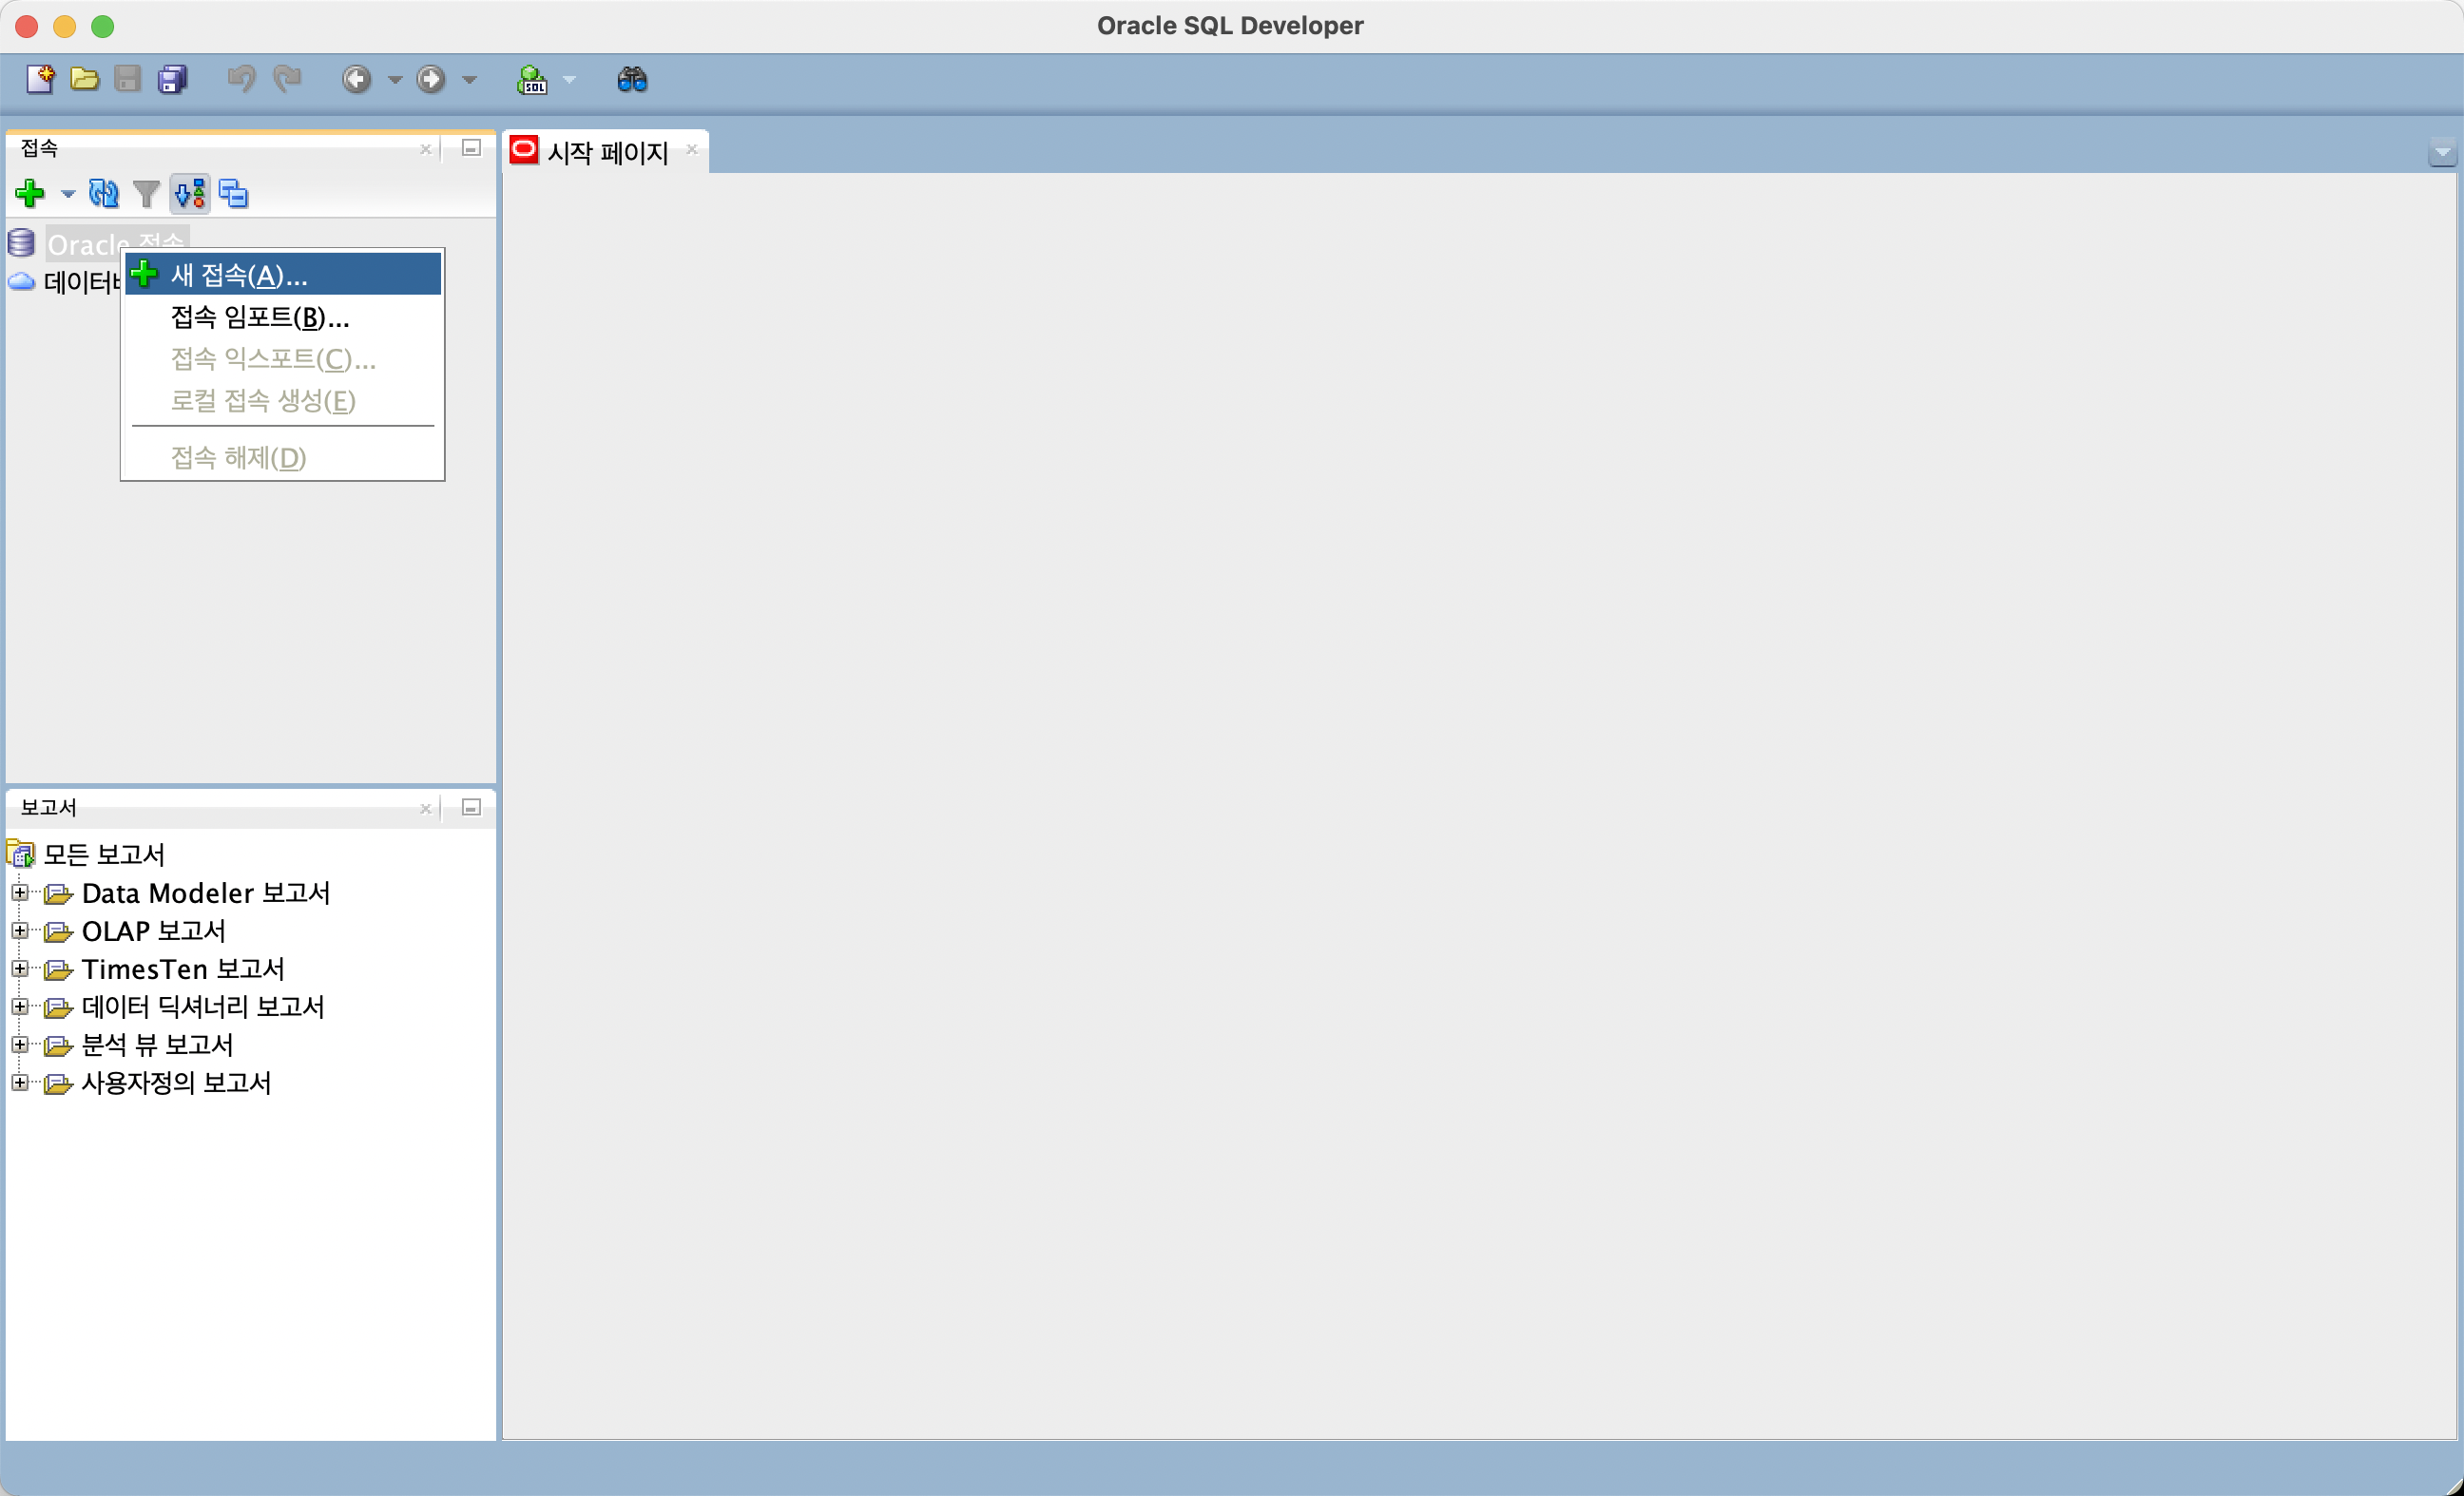
Task: Click the macOS green zoom window button
Action: coord(103,26)
